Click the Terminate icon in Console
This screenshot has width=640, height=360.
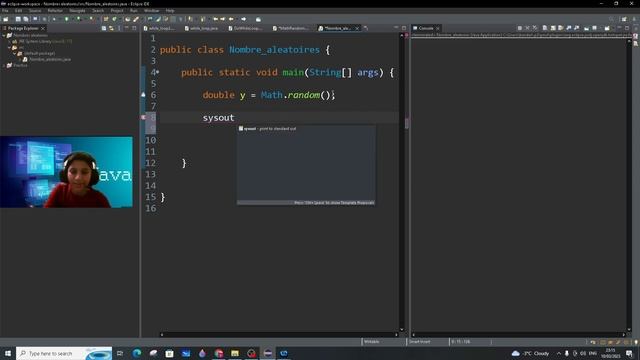click(520, 28)
